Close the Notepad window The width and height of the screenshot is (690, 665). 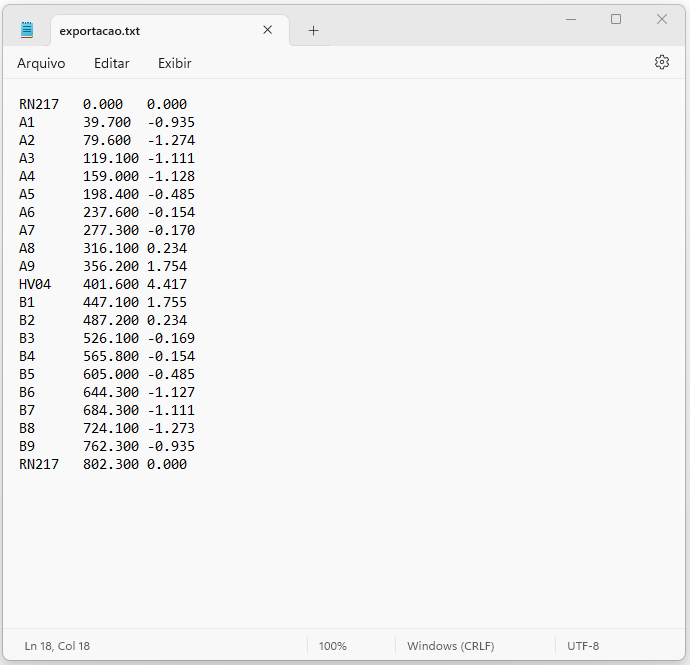point(662,19)
